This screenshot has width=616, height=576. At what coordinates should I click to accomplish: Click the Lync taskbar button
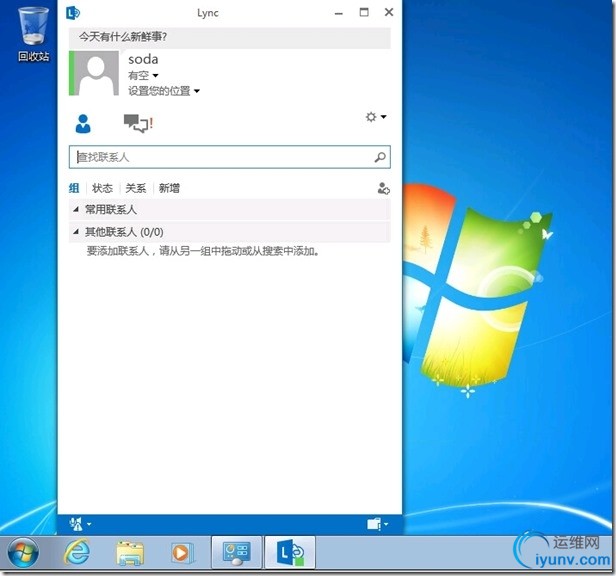tap(290, 552)
